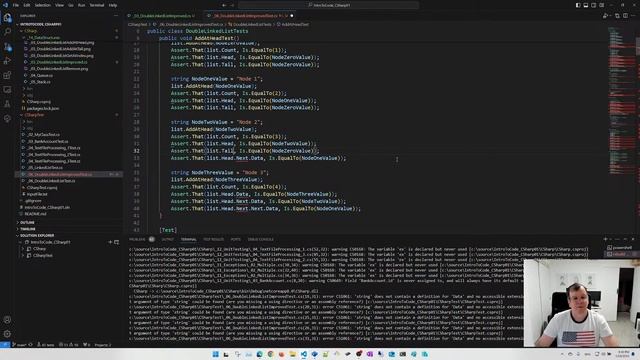The image size is (640, 360).
Task: Open Accounts icon in activity bar
Action: click(x=7, y=320)
